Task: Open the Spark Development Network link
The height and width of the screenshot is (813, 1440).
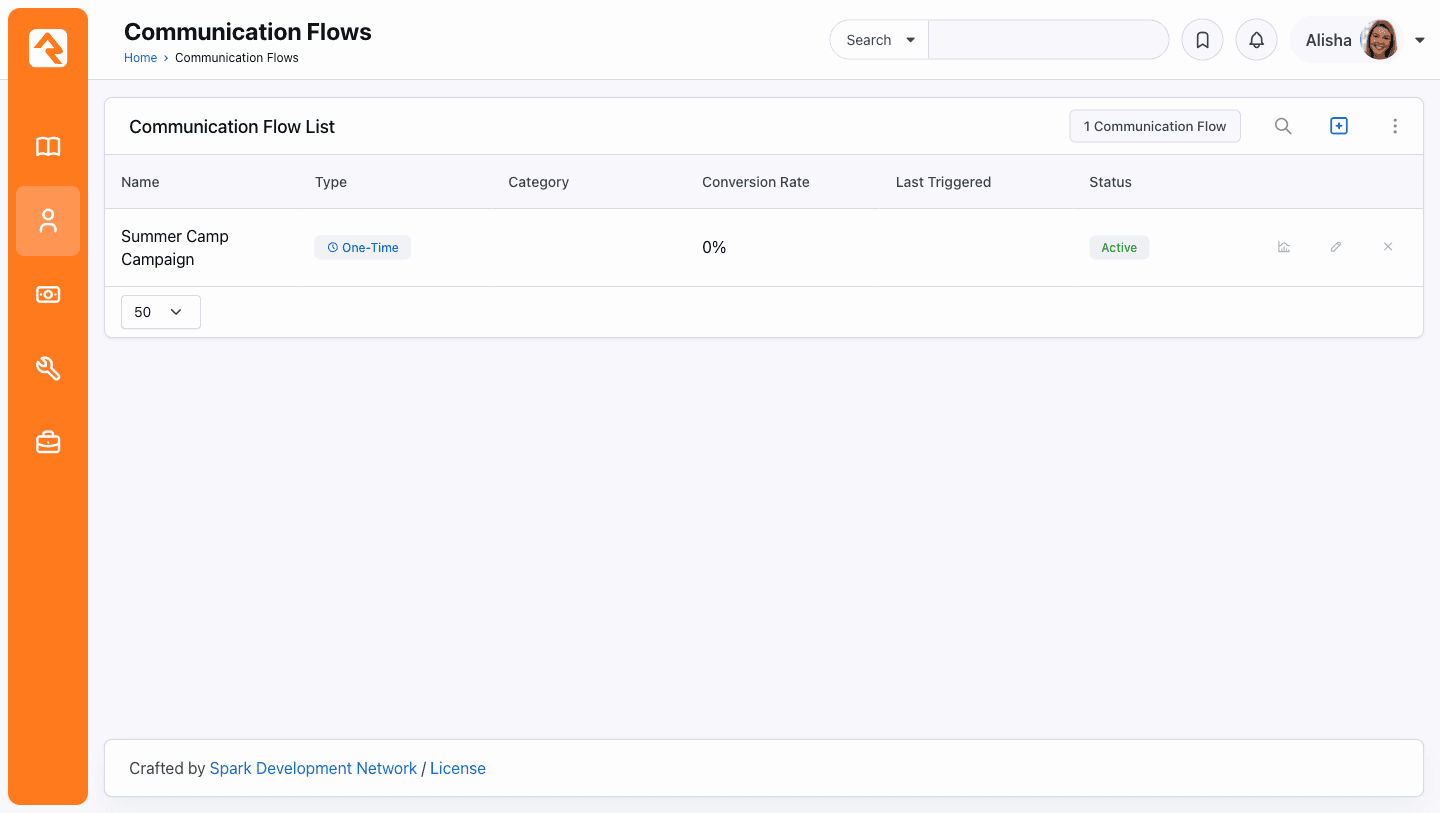Action: [313, 768]
